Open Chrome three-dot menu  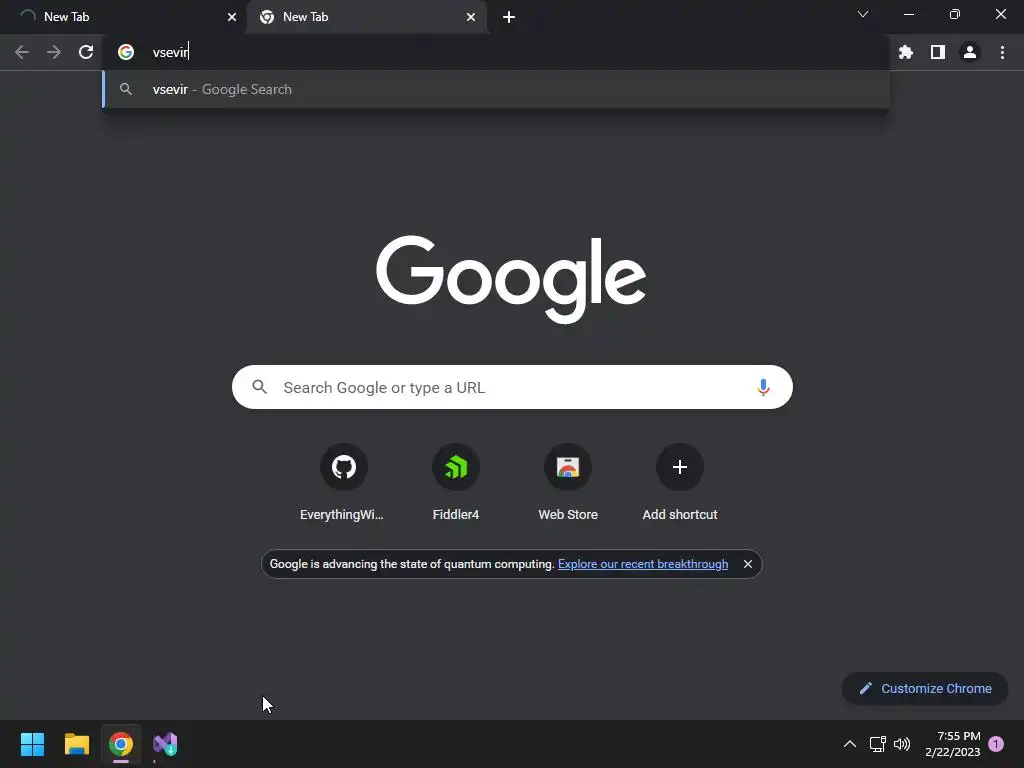tap(1002, 52)
